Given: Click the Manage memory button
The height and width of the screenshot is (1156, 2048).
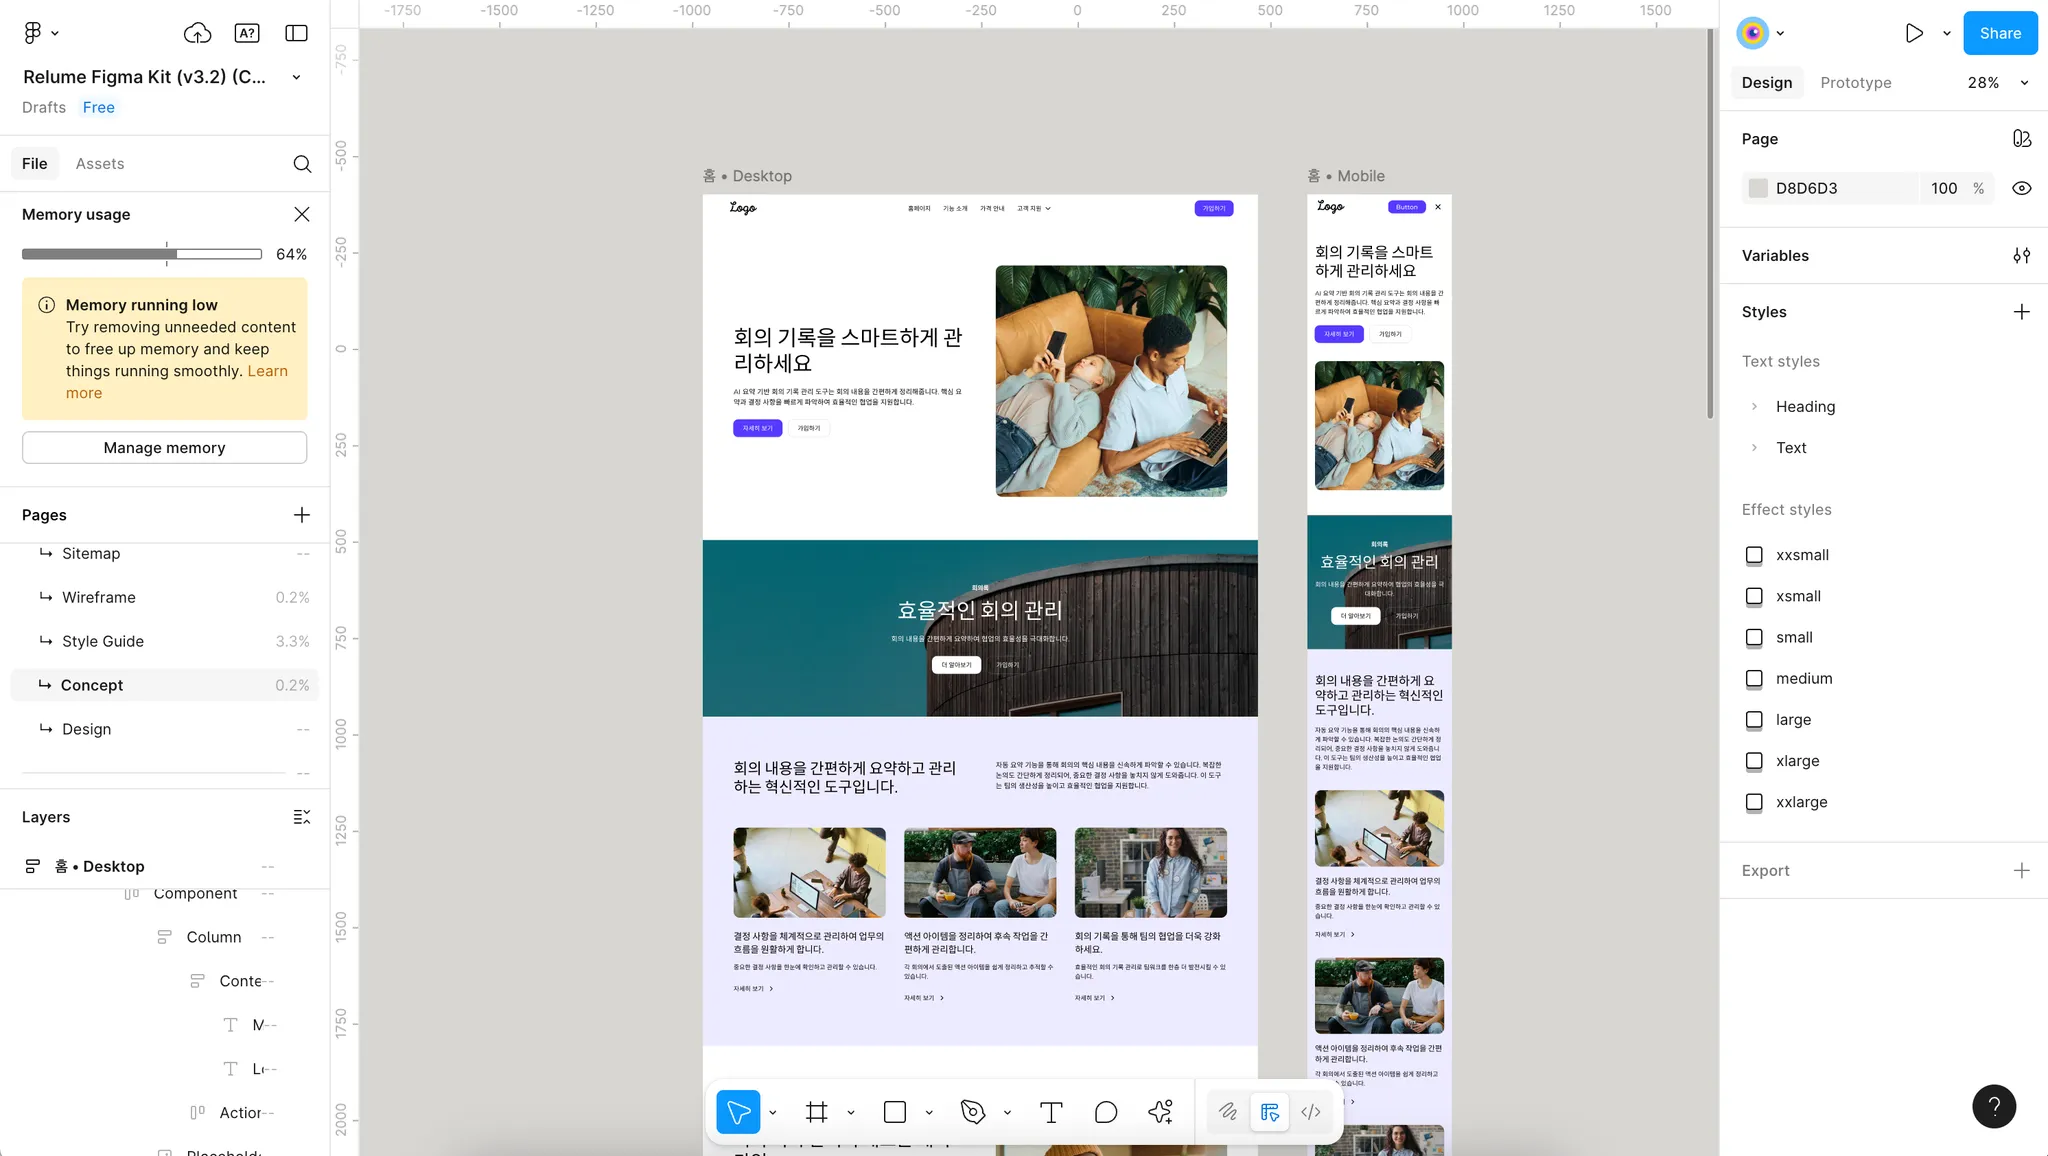Looking at the screenshot, I should (164, 447).
